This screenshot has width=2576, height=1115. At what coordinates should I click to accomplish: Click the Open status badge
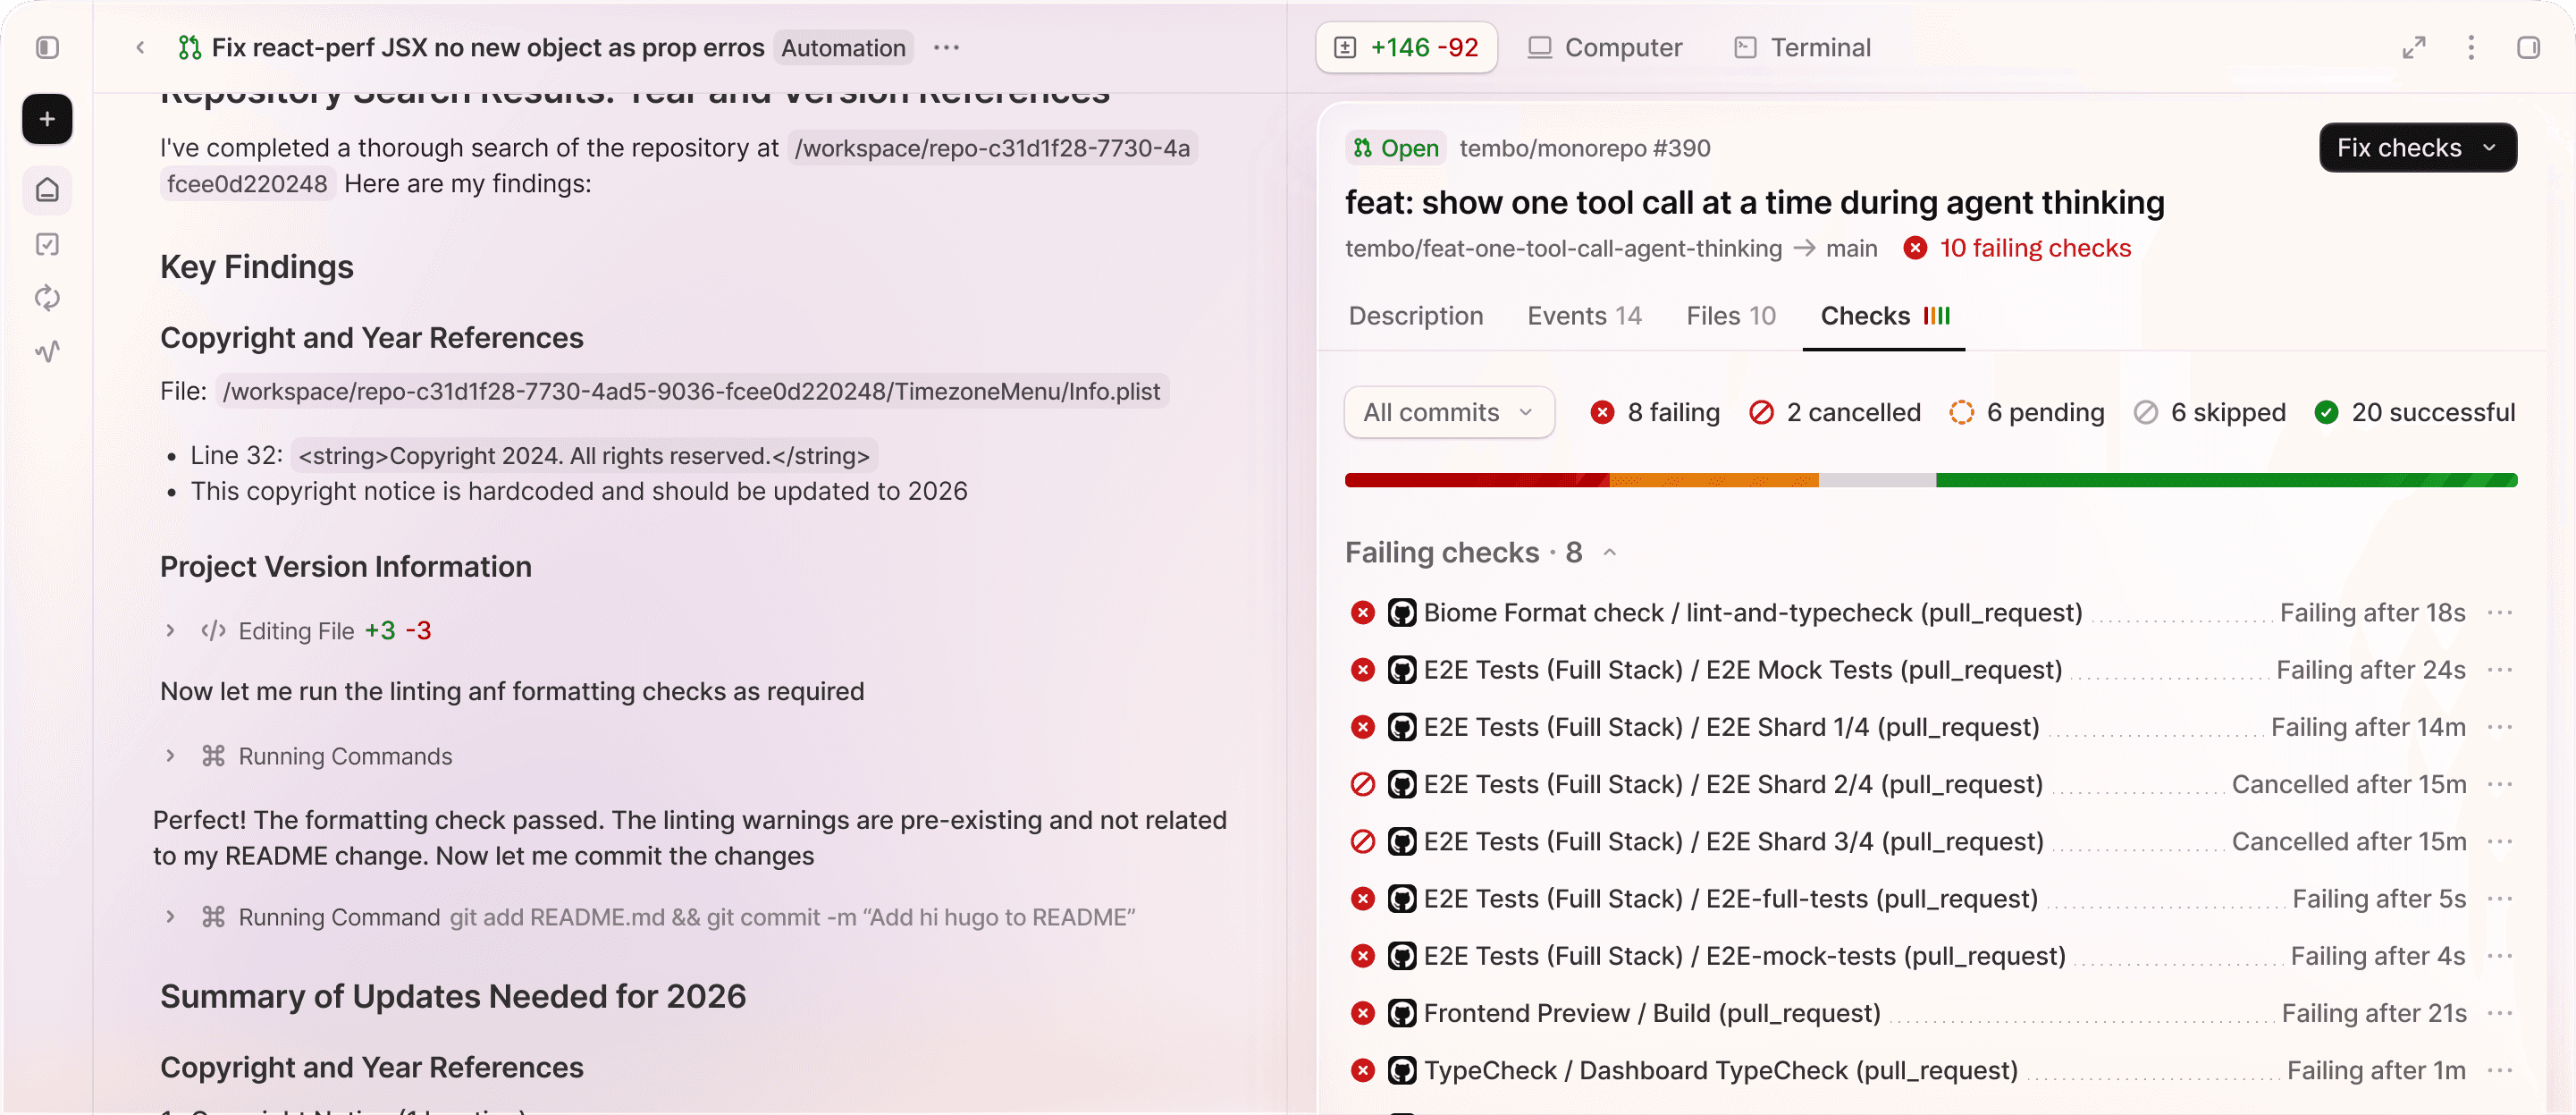click(x=1396, y=148)
